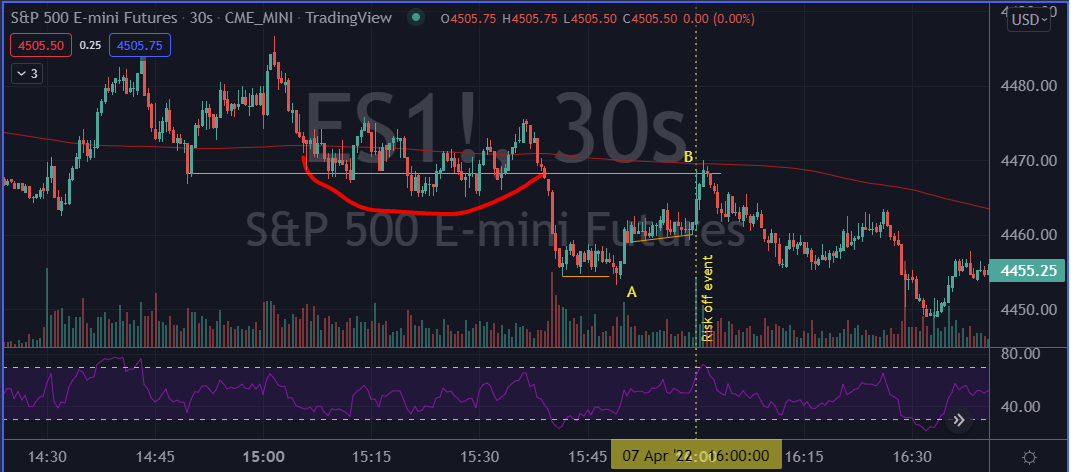Click the 15:15 time axis label
Viewport: 1071px width, 472px height.
pyautogui.click(x=372, y=456)
